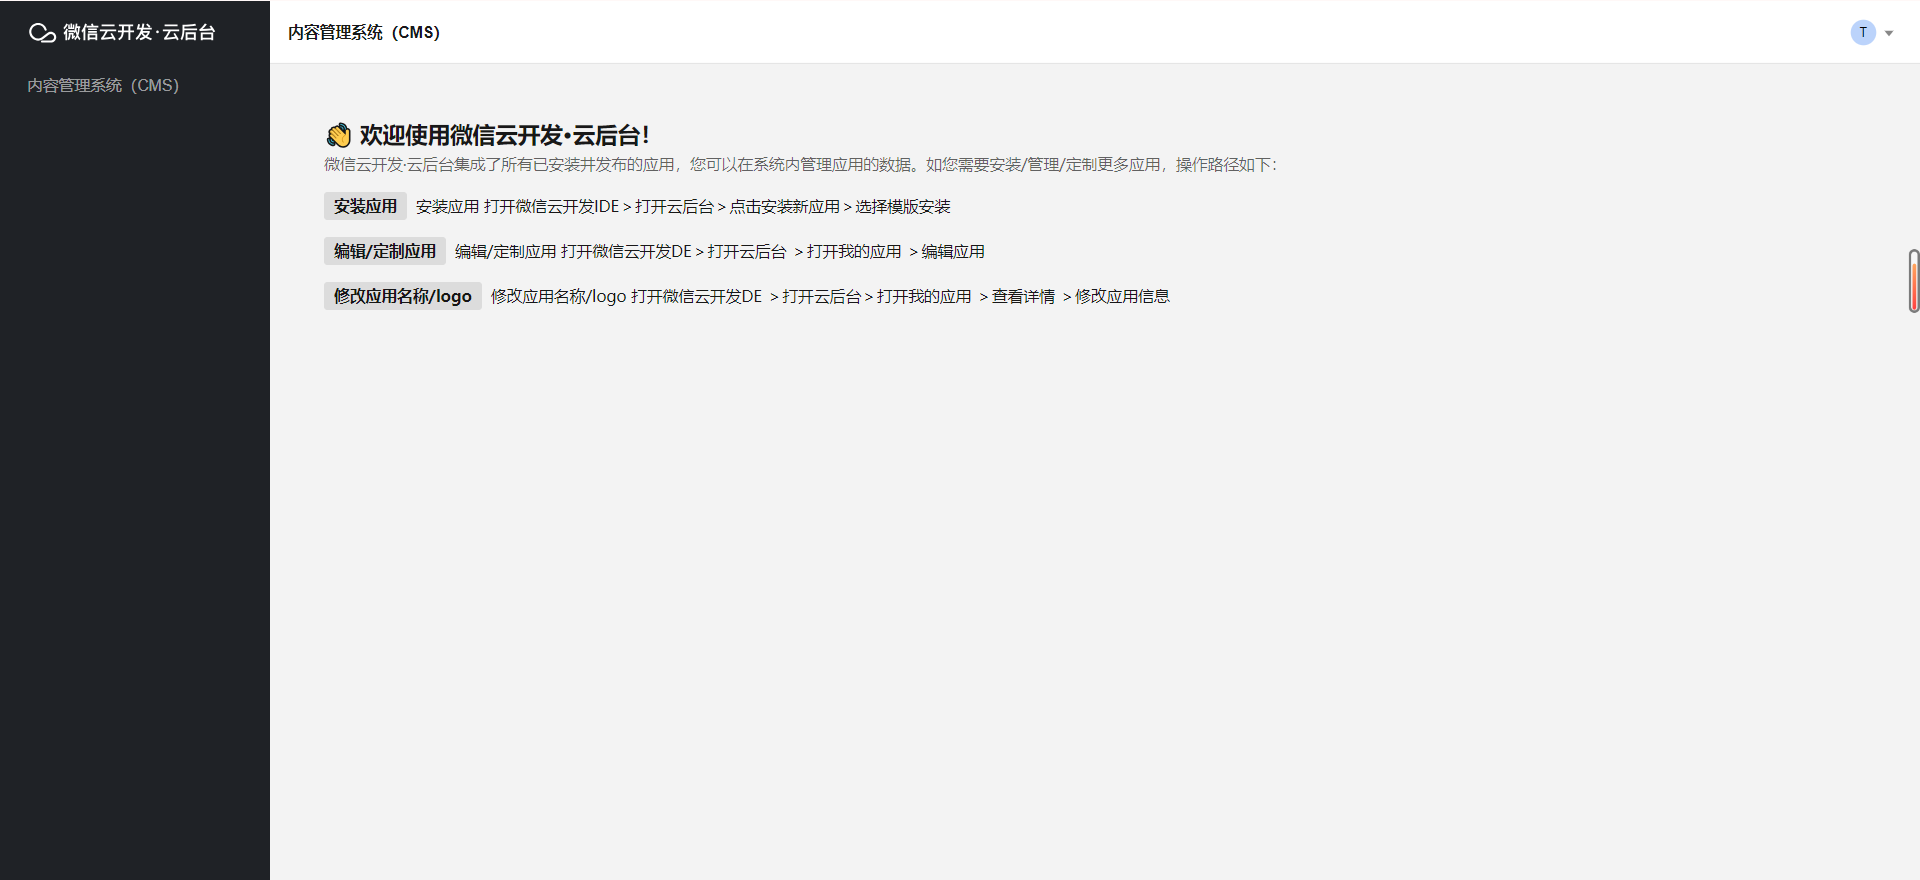The height and width of the screenshot is (880, 1920).
Task: Click the description paragraph starting 微信云开发·云后台集成了
Action: (800, 164)
